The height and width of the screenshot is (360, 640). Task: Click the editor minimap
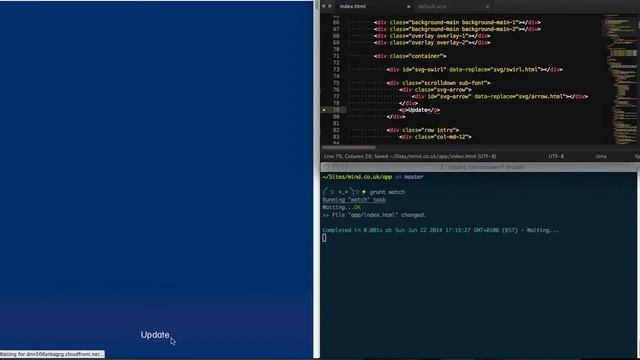tap(620, 80)
